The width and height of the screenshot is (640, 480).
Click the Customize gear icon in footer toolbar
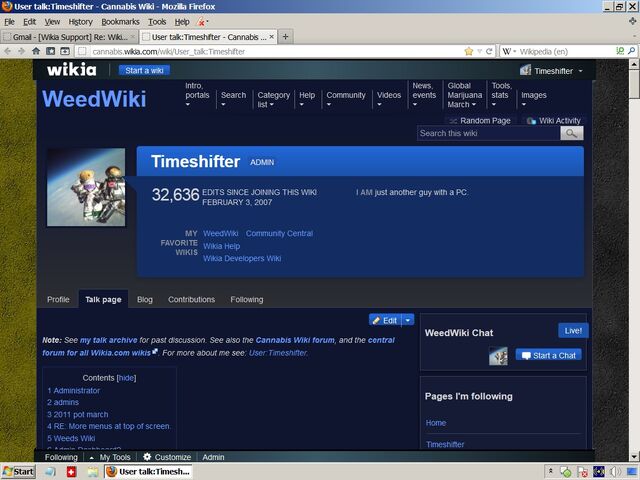pyautogui.click(x=147, y=457)
